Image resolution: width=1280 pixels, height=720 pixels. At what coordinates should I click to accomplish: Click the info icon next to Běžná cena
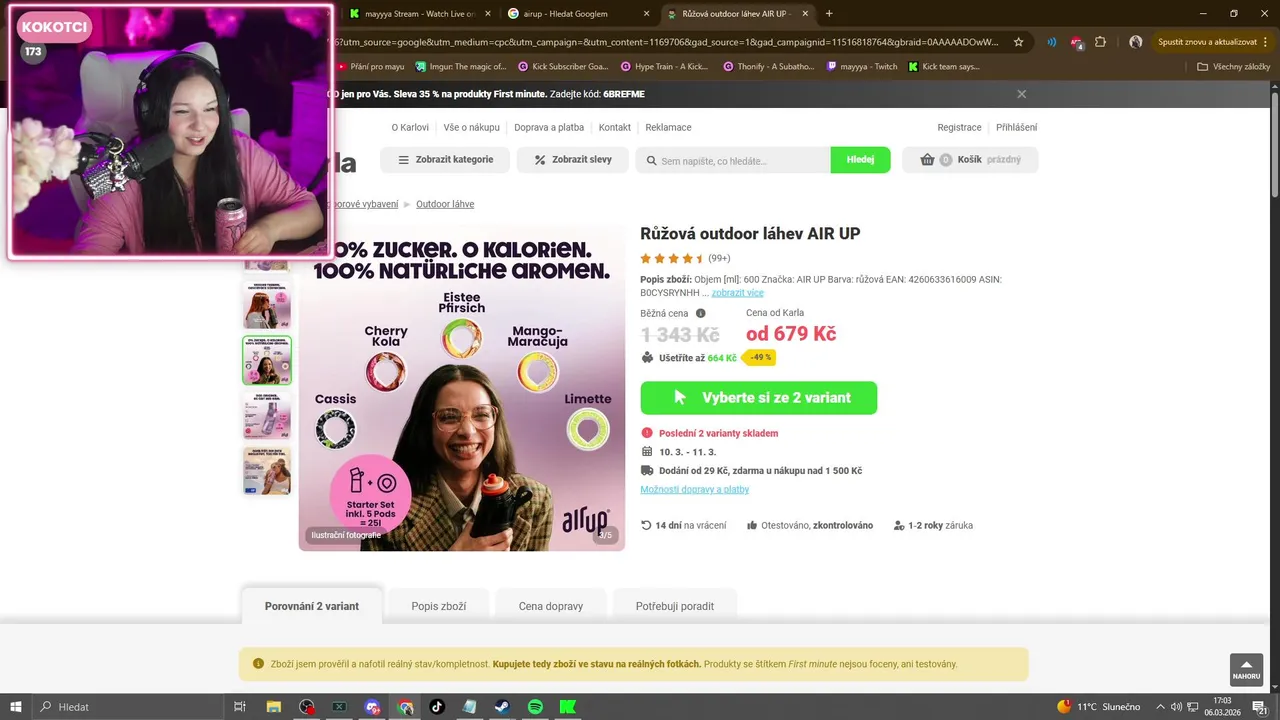(x=700, y=313)
